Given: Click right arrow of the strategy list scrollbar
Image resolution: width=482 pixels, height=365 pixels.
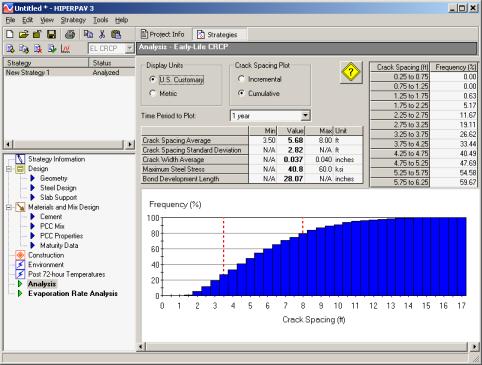Looking at the screenshot, I should pos(130,144).
